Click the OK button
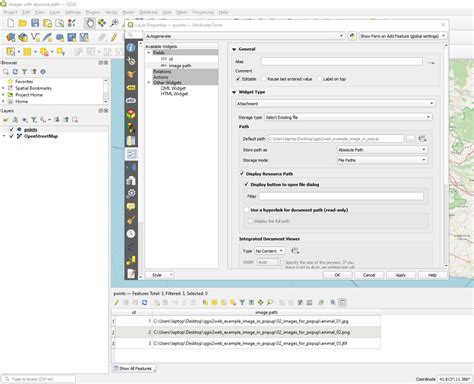Image resolution: width=474 pixels, height=384 pixels. (337, 275)
